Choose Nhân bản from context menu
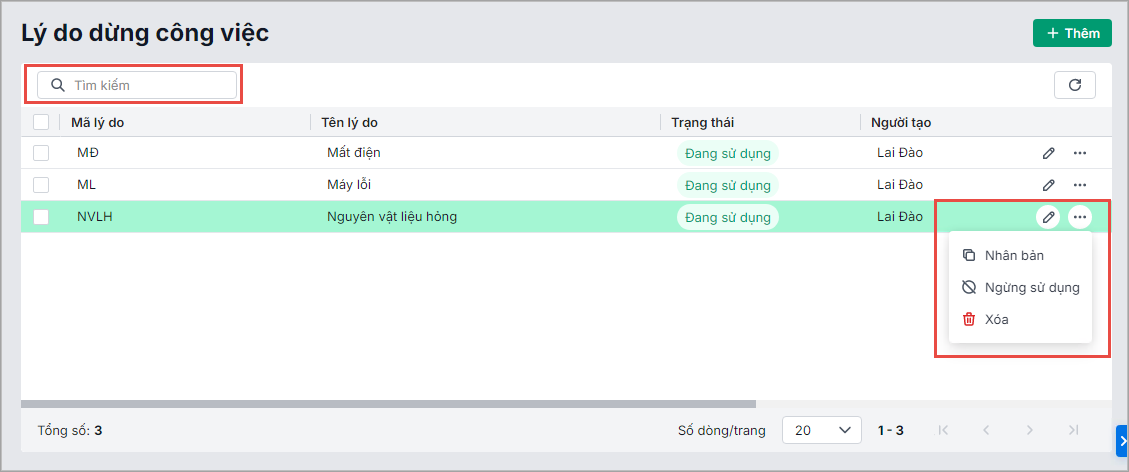Screen dimensions: 1129x472 [1014, 255]
